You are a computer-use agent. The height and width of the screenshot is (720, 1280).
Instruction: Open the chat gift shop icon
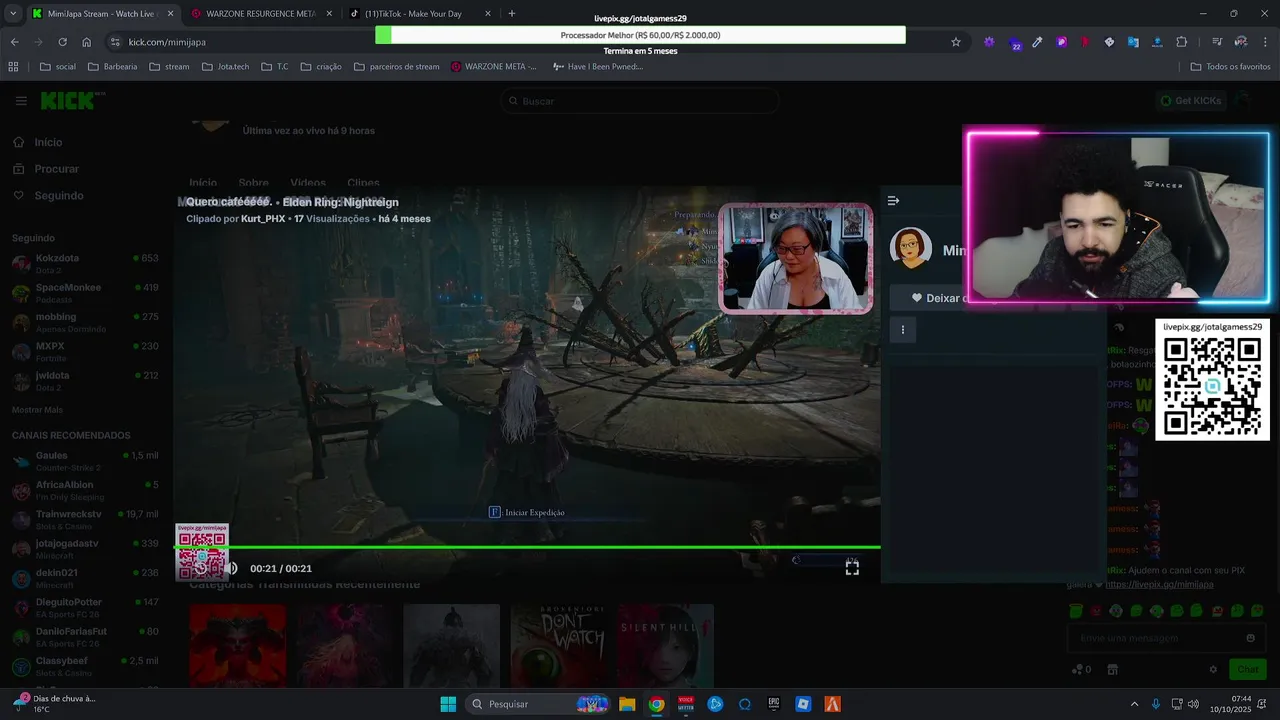click(x=1112, y=670)
